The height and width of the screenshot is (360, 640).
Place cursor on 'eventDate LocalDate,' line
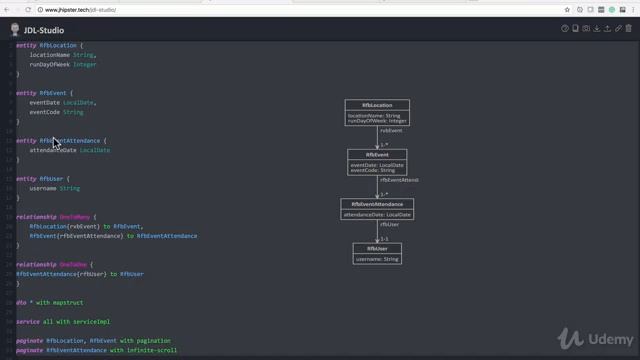63,102
